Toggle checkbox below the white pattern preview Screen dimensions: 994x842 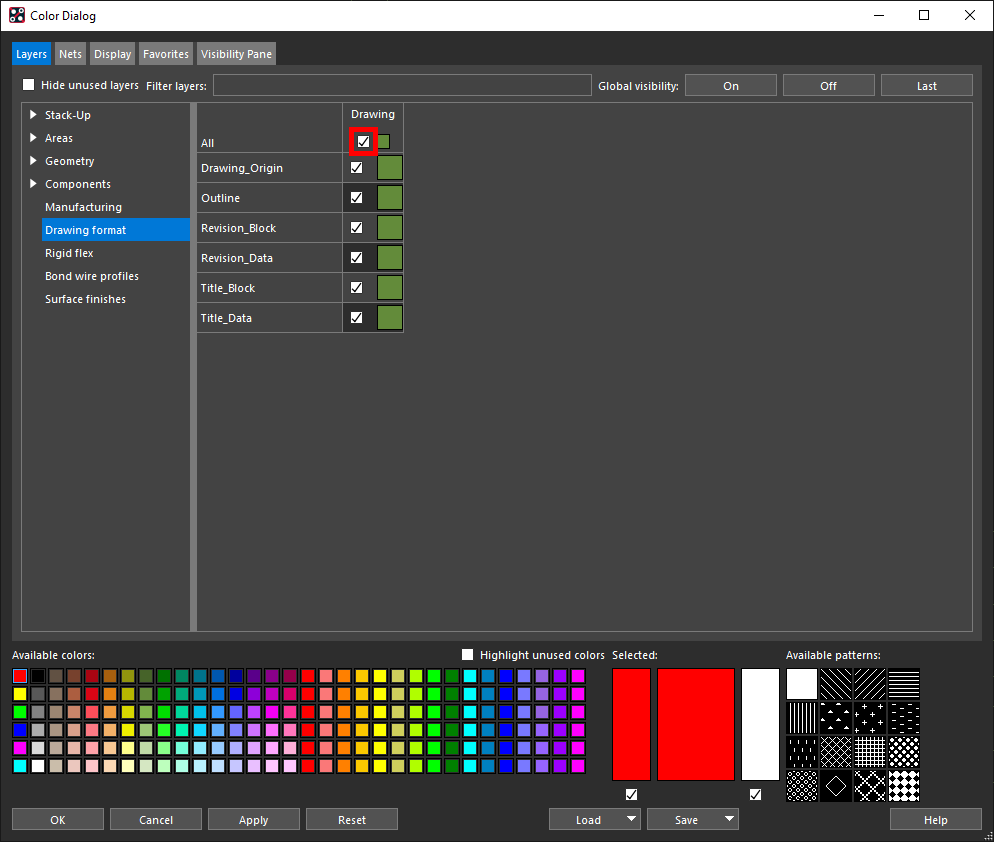[755, 794]
